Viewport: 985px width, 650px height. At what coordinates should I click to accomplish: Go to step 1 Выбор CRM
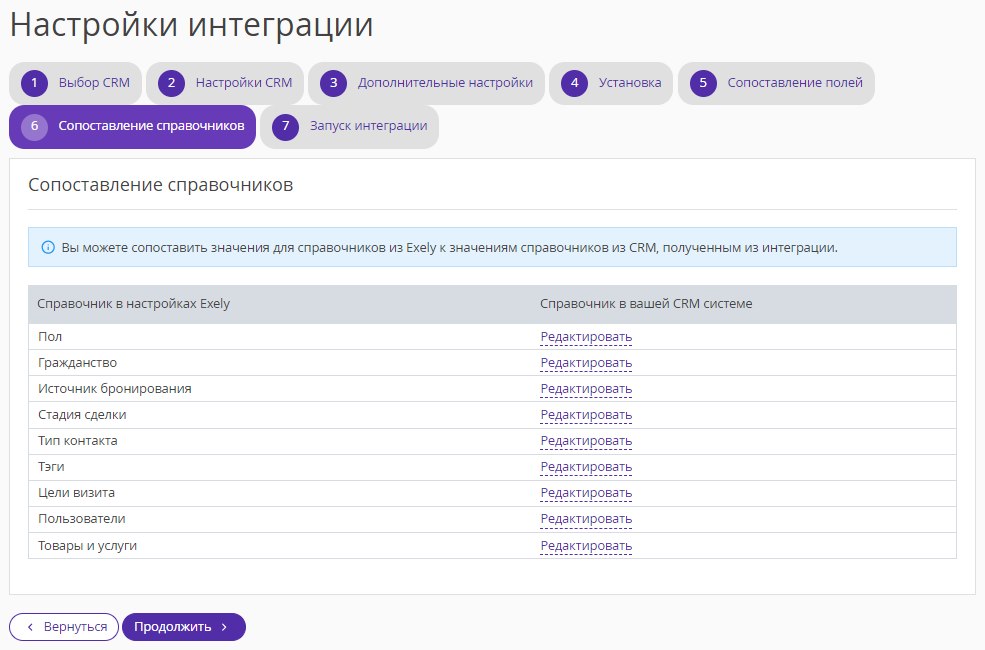coord(75,83)
